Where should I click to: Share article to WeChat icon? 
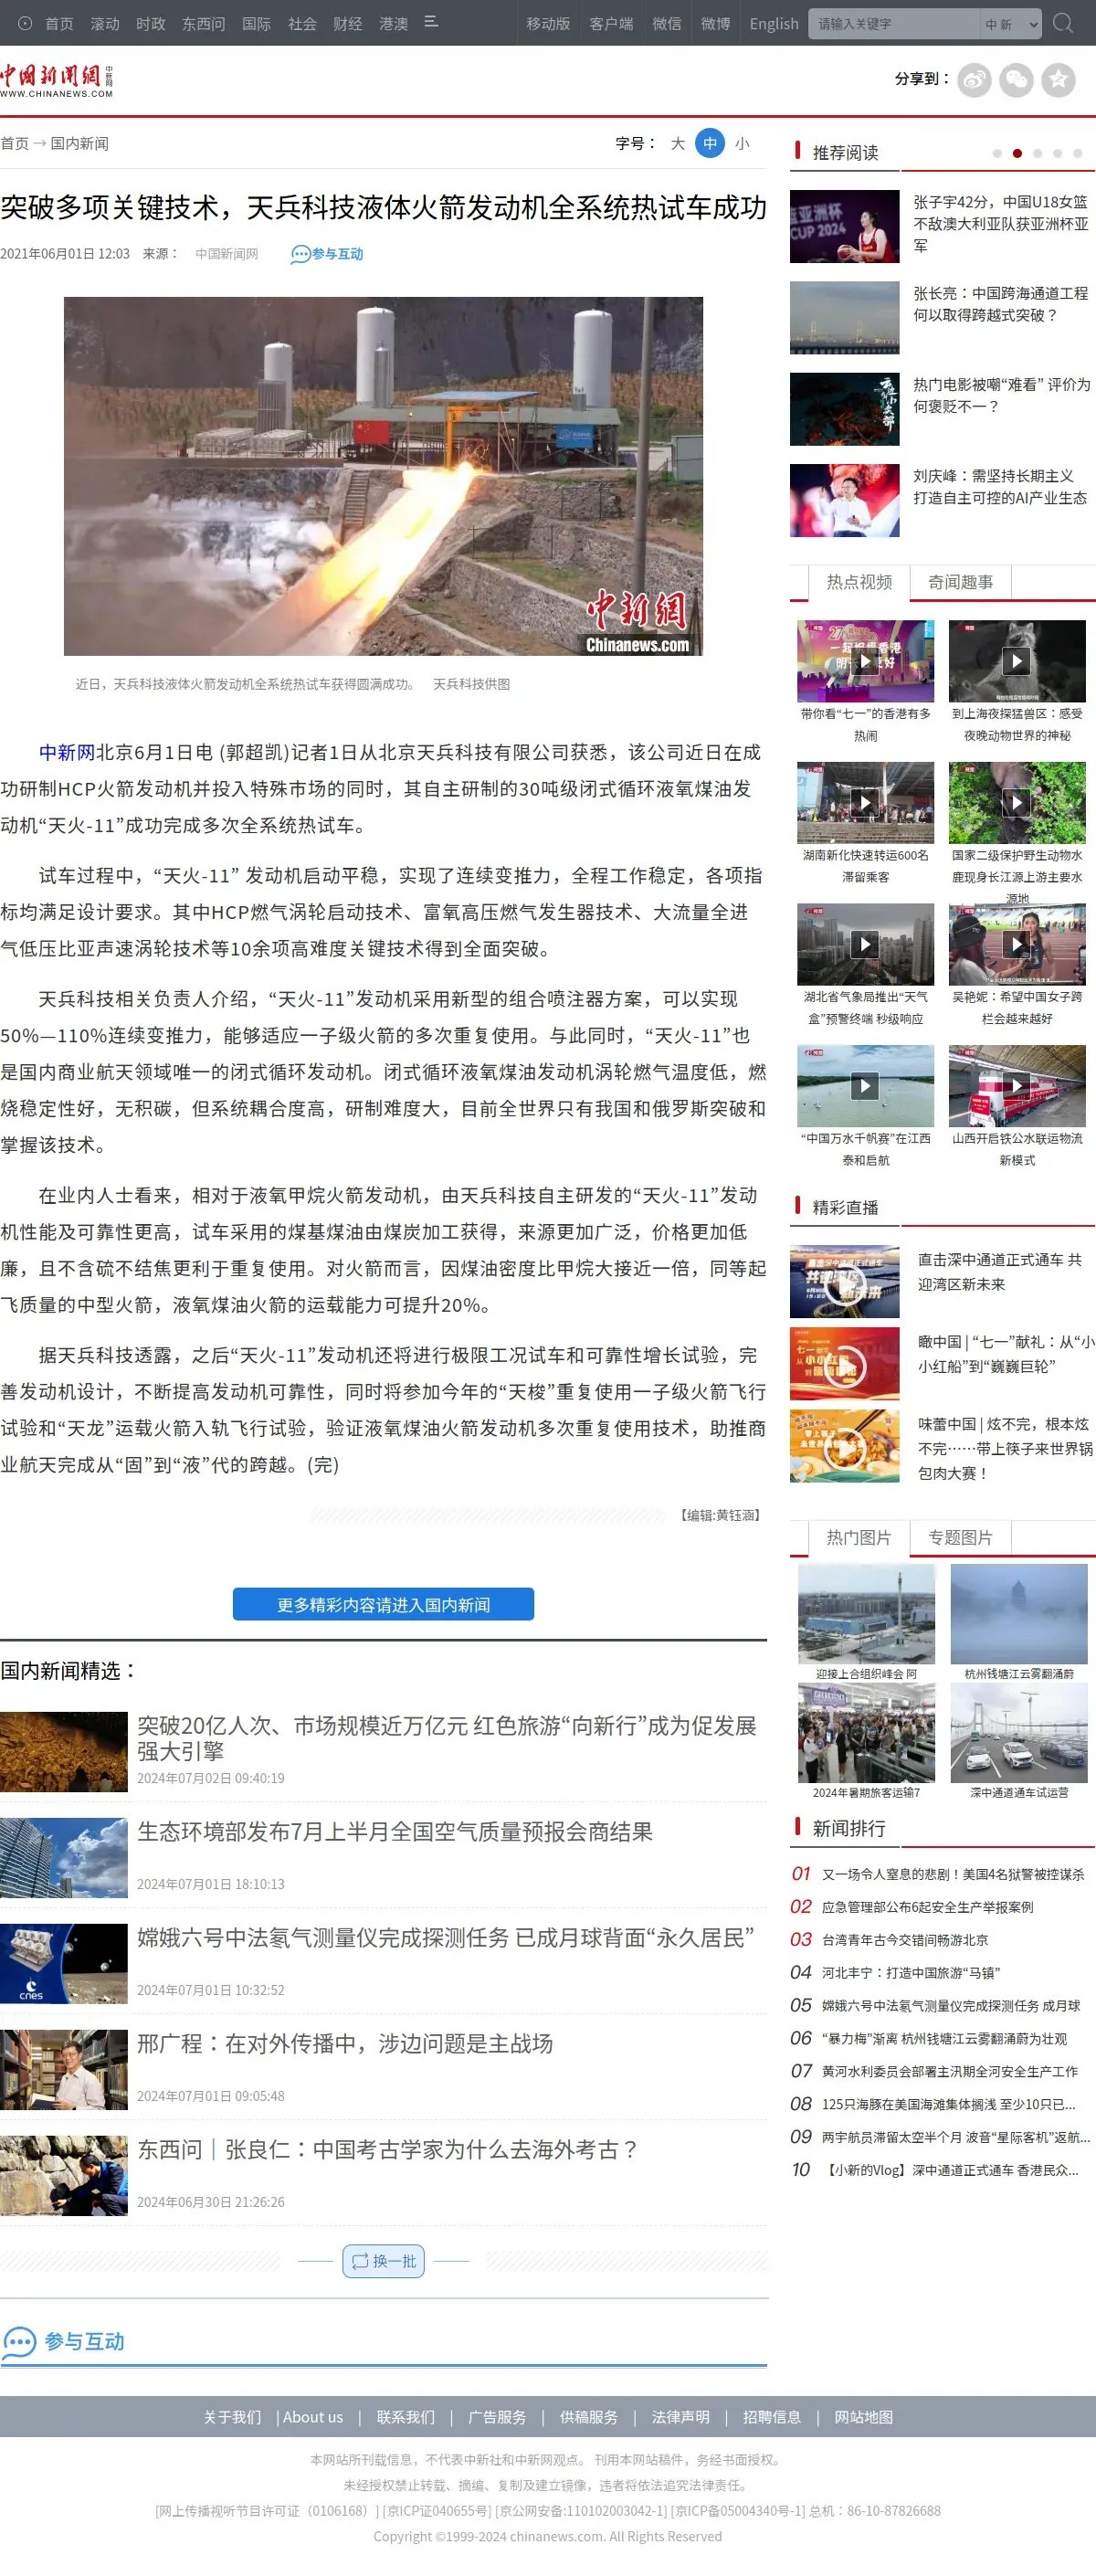(x=1016, y=80)
